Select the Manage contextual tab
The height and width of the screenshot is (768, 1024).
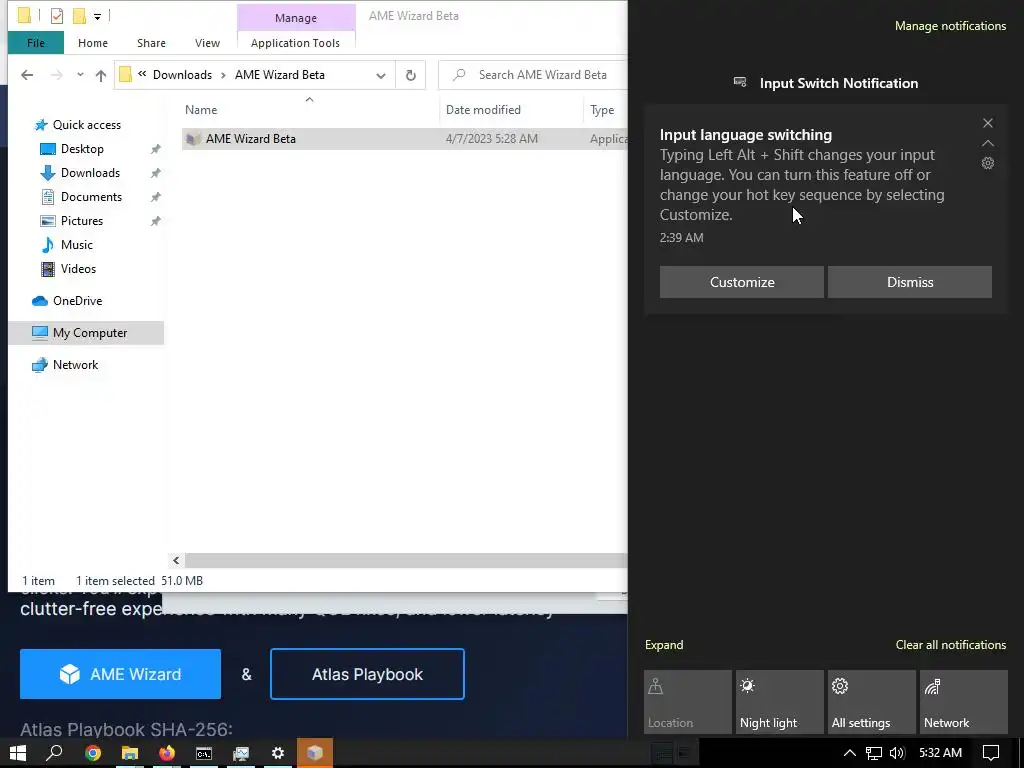coord(296,18)
